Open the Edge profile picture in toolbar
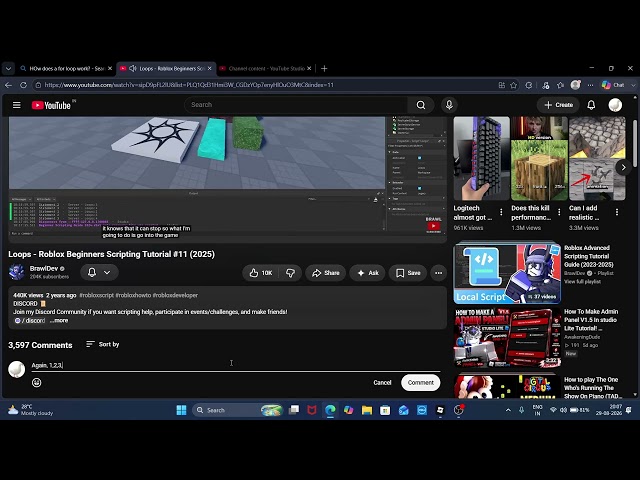The image size is (640, 480). [576, 85]
